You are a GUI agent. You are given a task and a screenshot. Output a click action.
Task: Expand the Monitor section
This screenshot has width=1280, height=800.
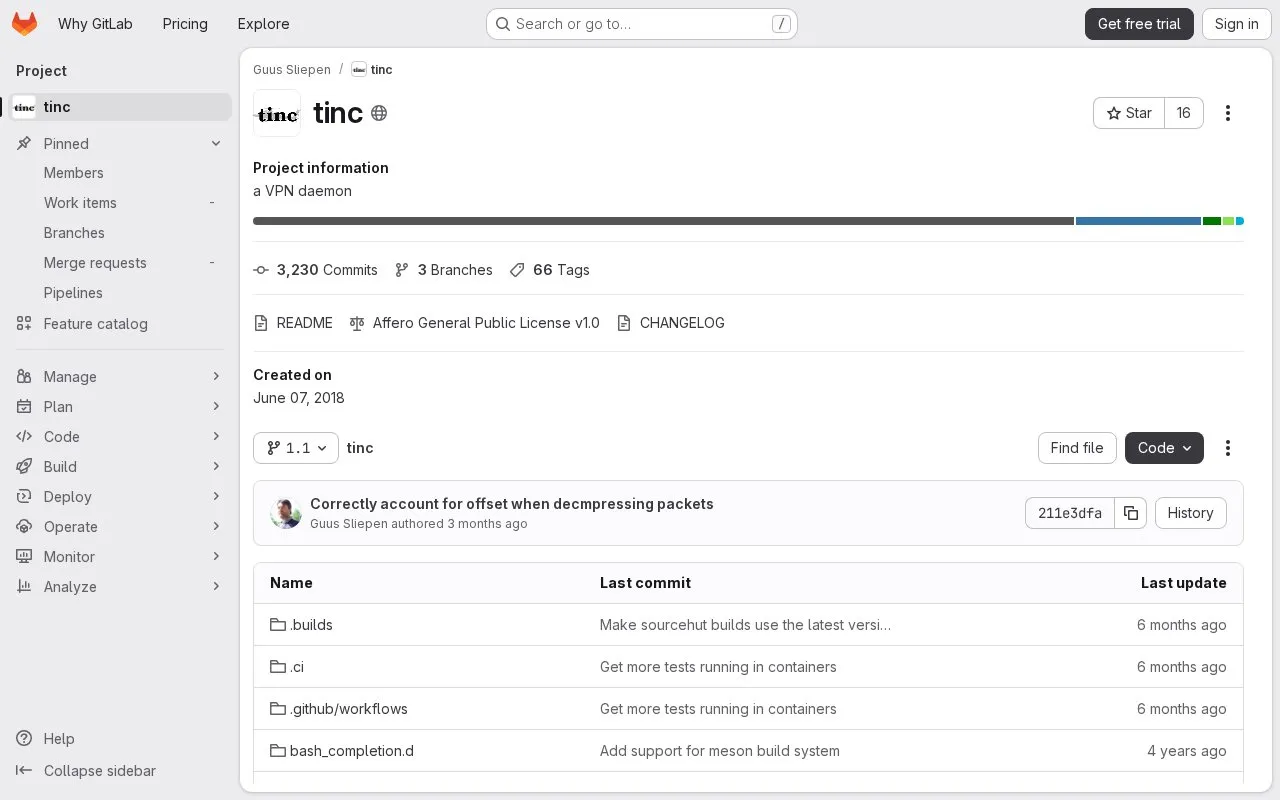pos(120,557)
